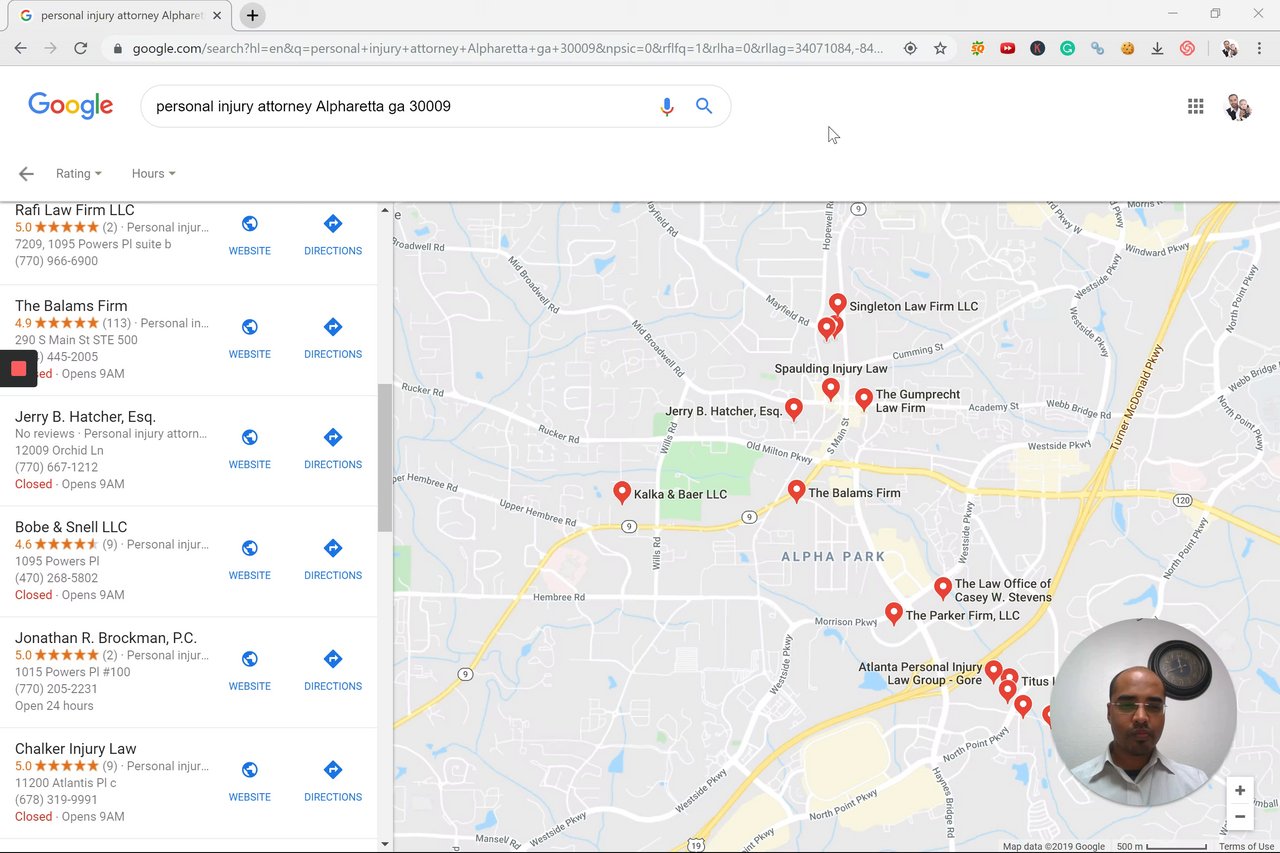This screenshot has height=853, width=1280.
Task: Open Jonathan R. Brockman website icon
Action: tap(250, 659)
